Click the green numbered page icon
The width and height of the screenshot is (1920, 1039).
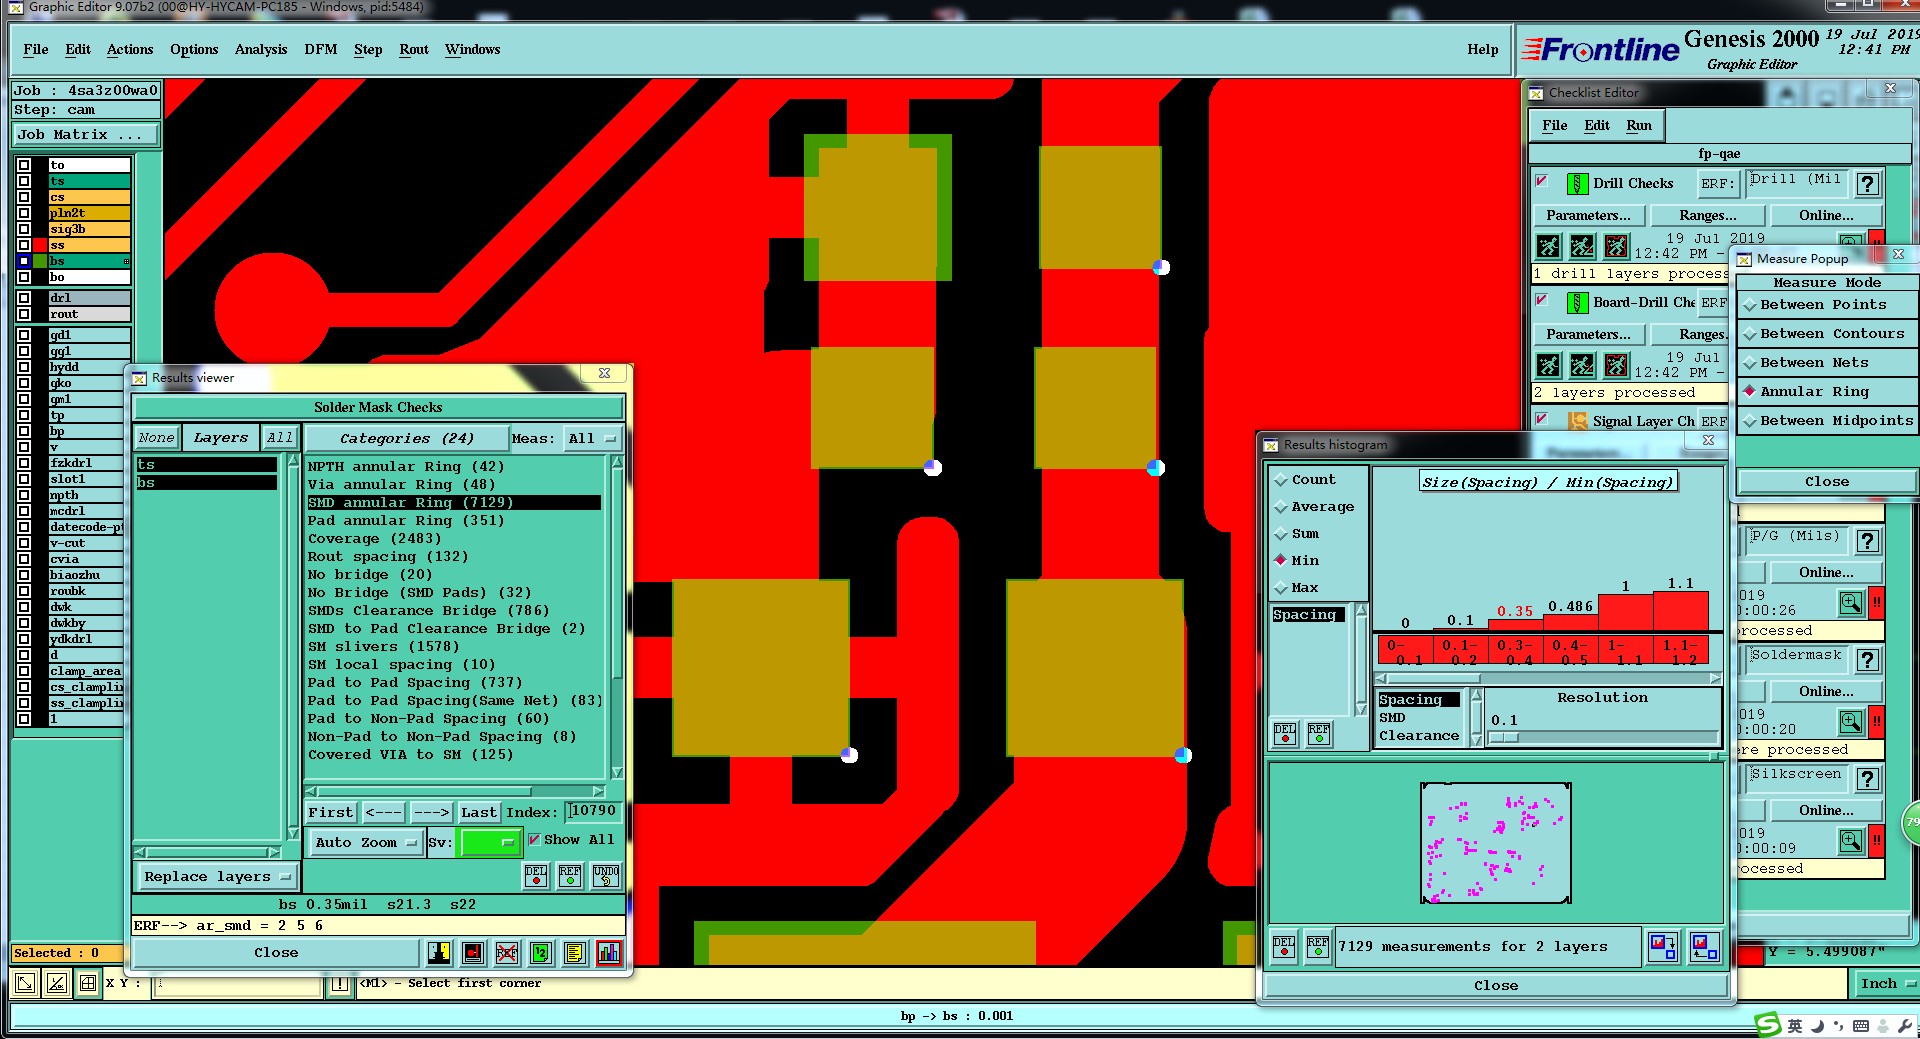coord(541,953)
